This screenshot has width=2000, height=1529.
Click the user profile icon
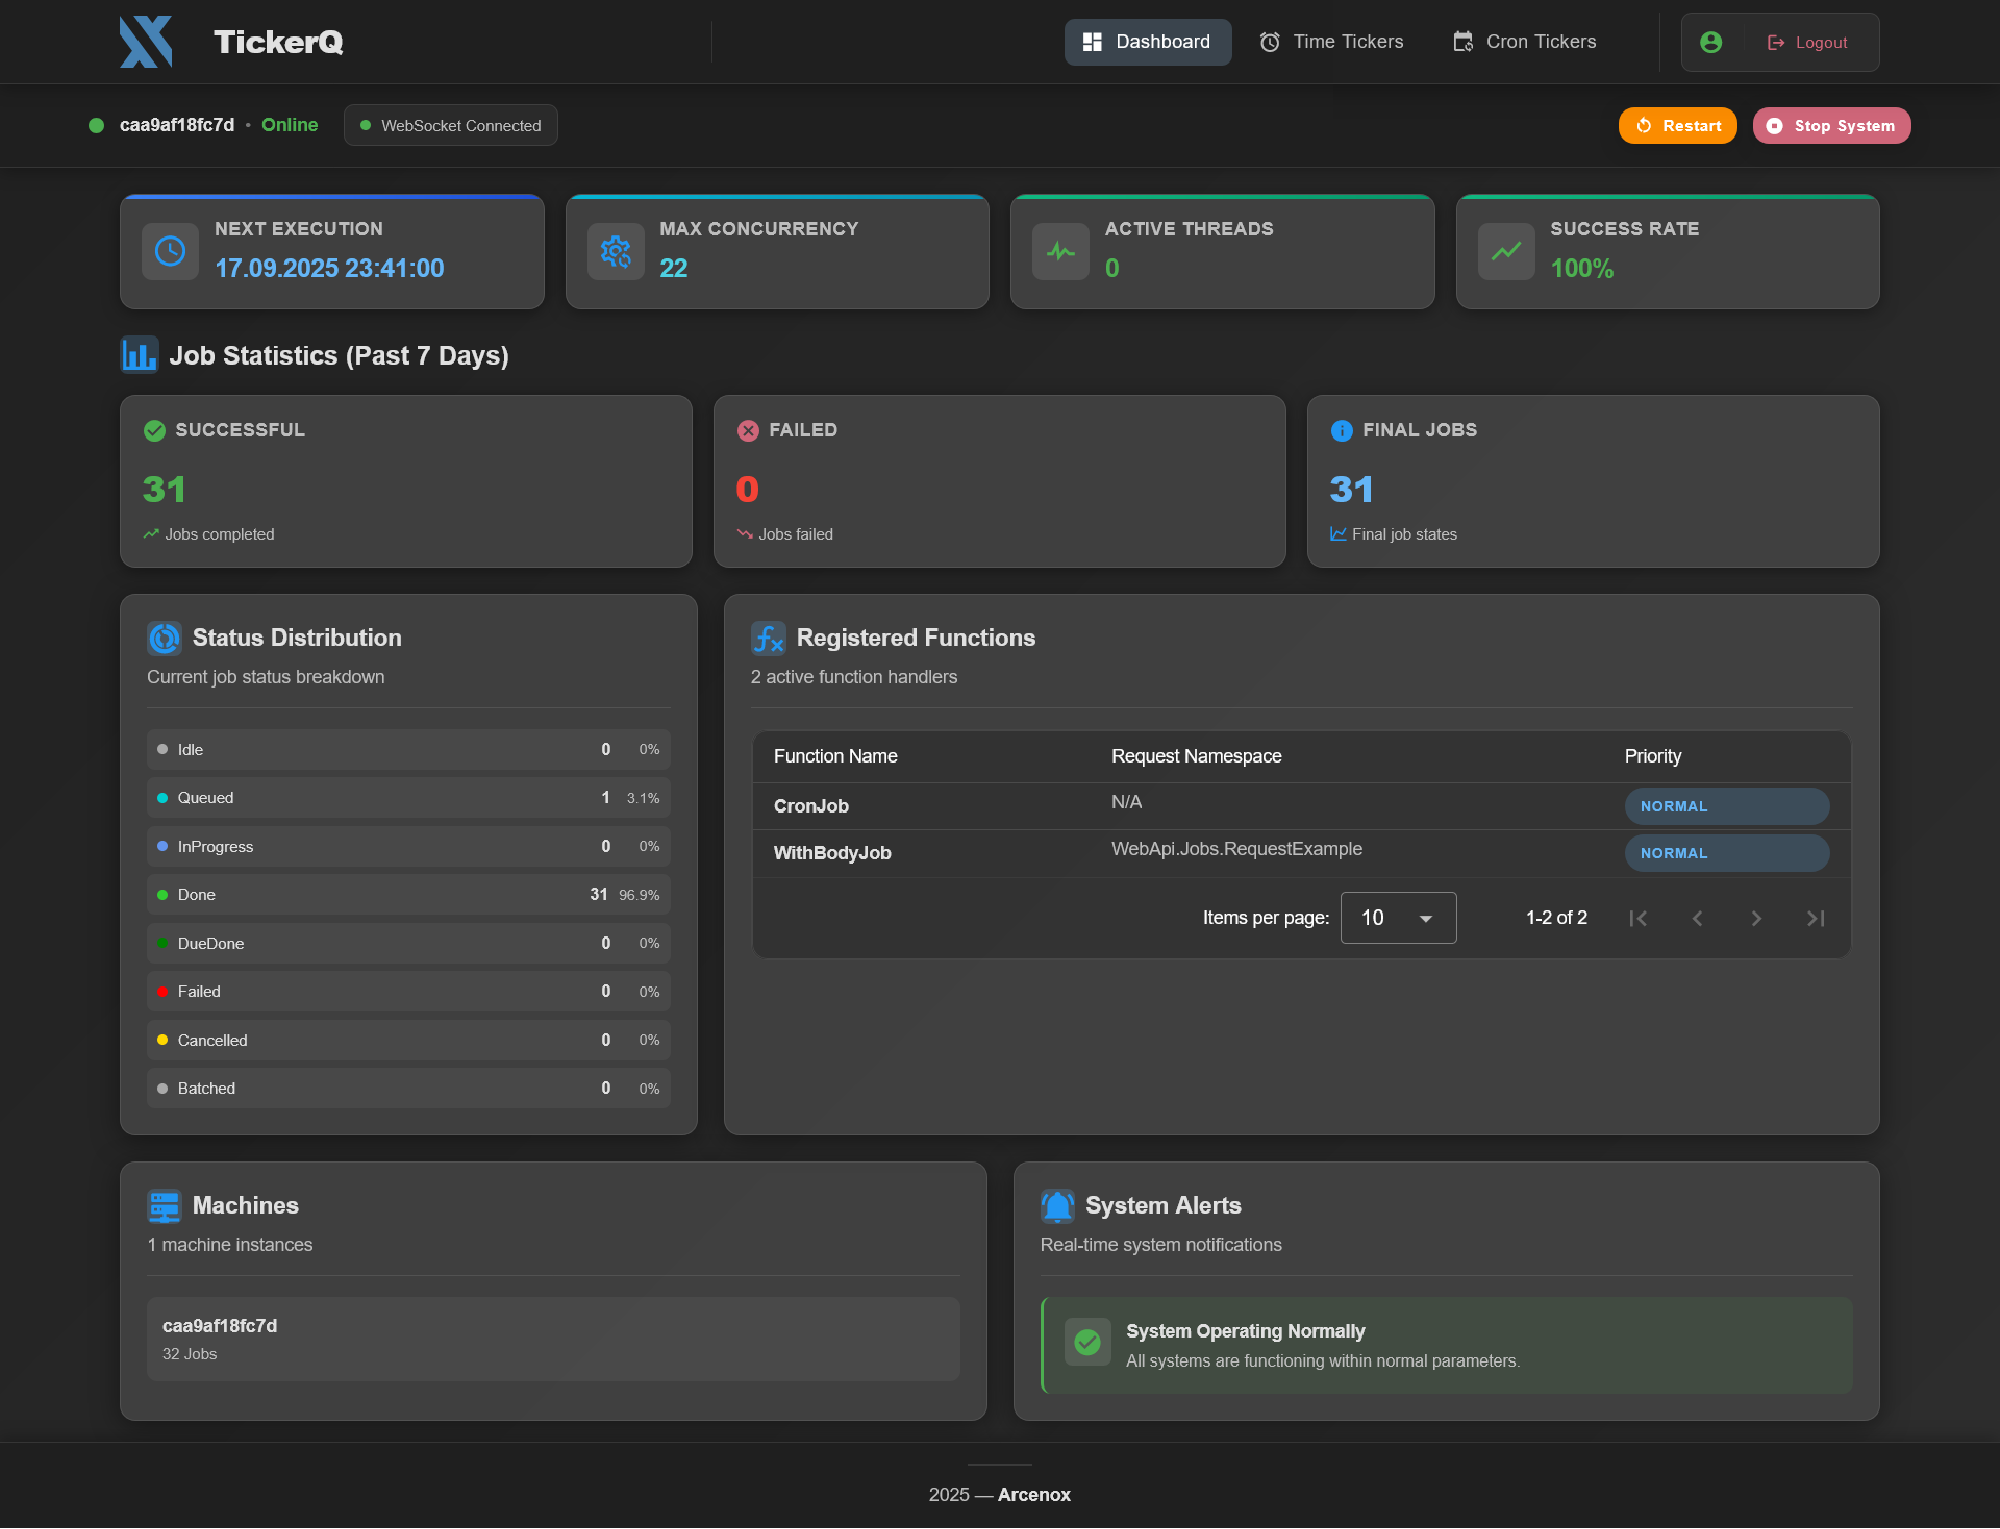pyautogui.click(x=1712, y=42)
